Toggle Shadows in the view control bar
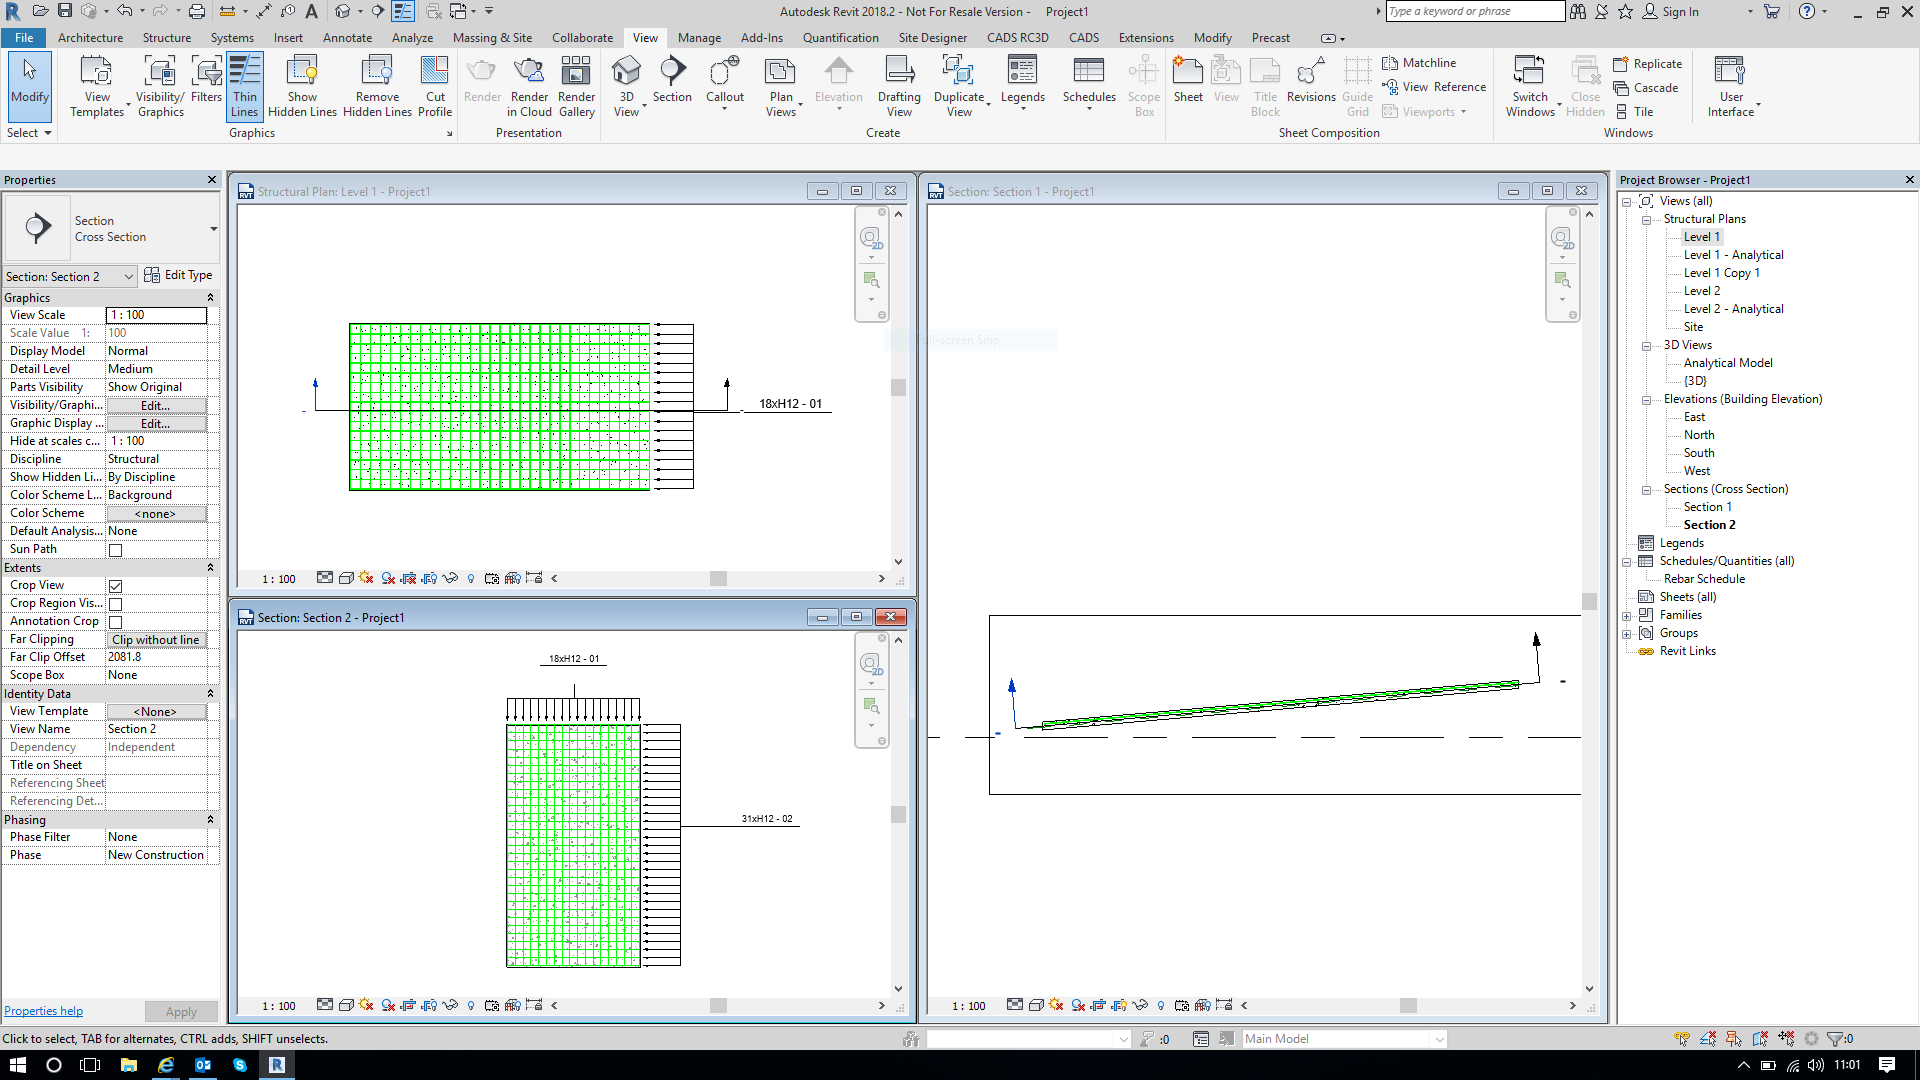Screen dimensions: 1920x1080 click(x=365, y=578)
